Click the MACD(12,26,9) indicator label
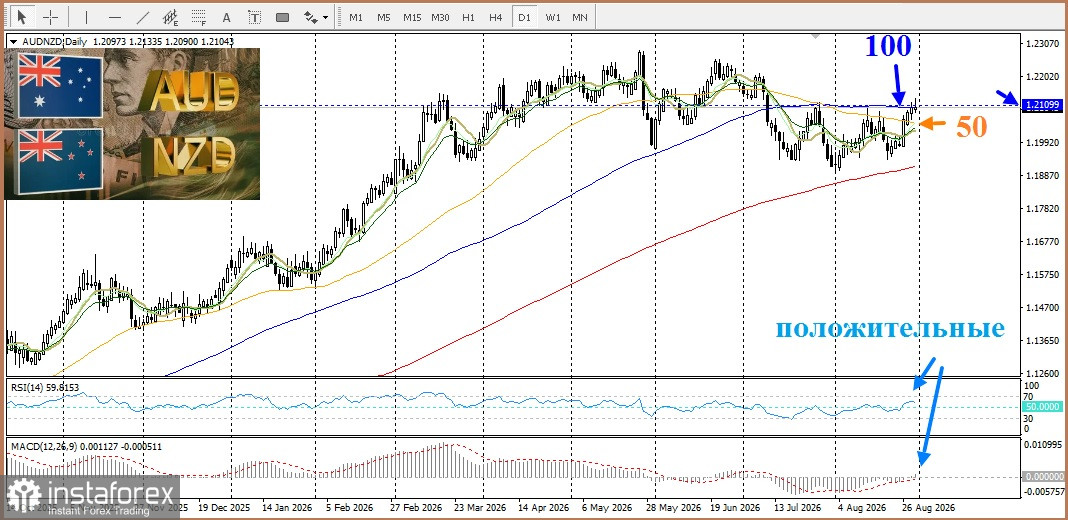Image resolution: width=1068 pixels, height=520 pixels. coord(86,446)
